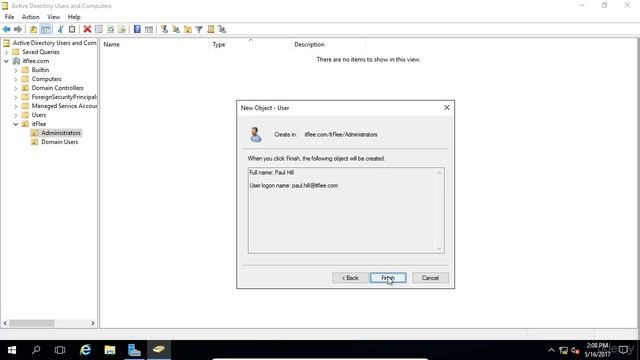
Task: Create a new group via toolbar icon
Action: [176, 29]
